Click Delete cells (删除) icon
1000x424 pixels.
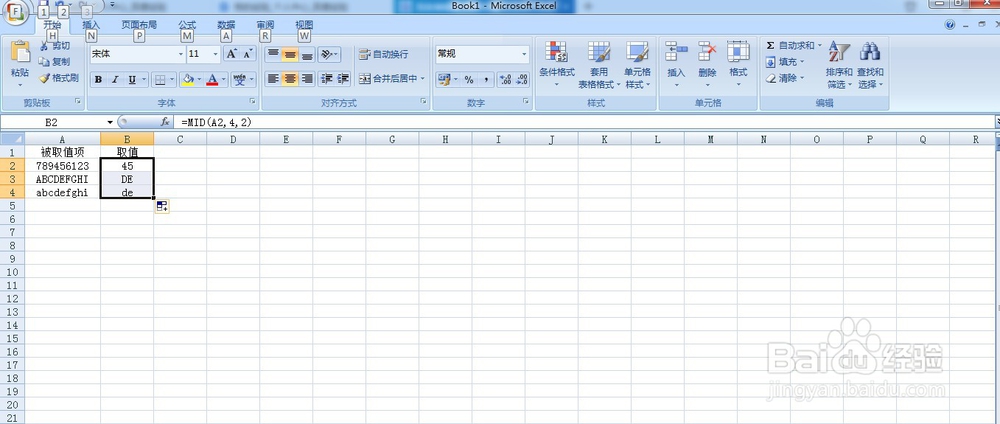707,52
